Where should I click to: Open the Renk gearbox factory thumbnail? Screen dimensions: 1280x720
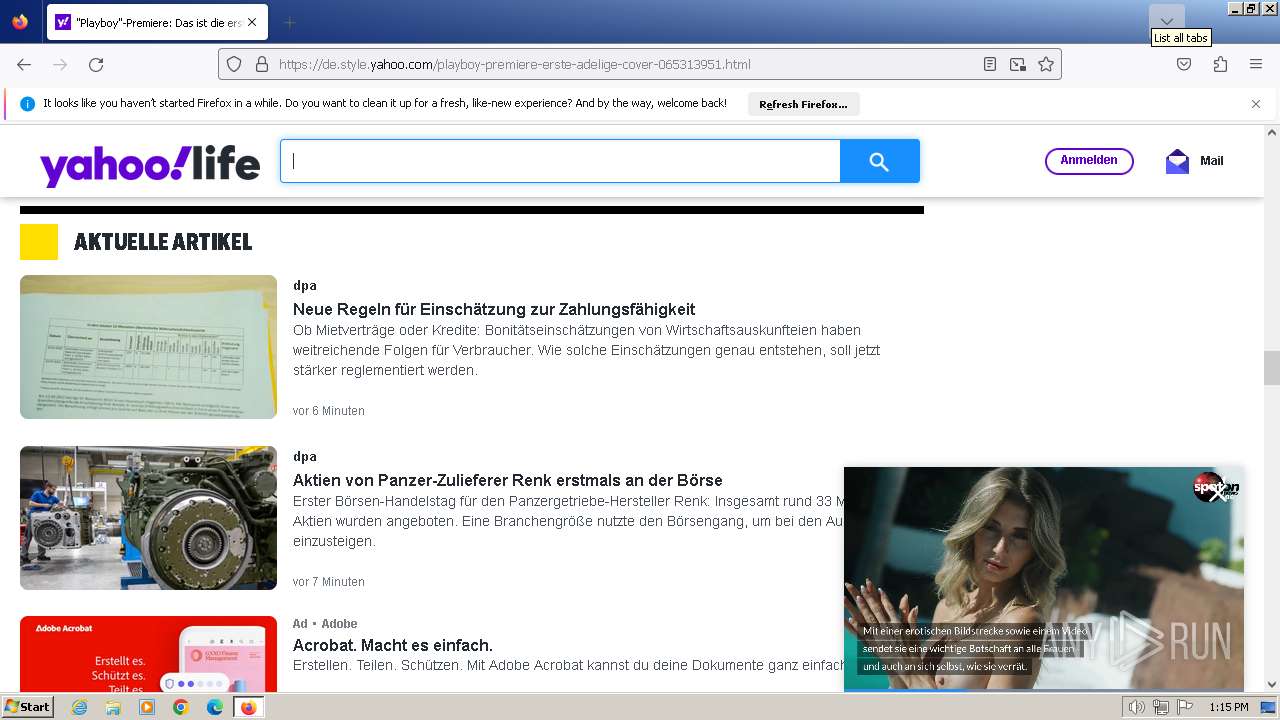[148, 518]
